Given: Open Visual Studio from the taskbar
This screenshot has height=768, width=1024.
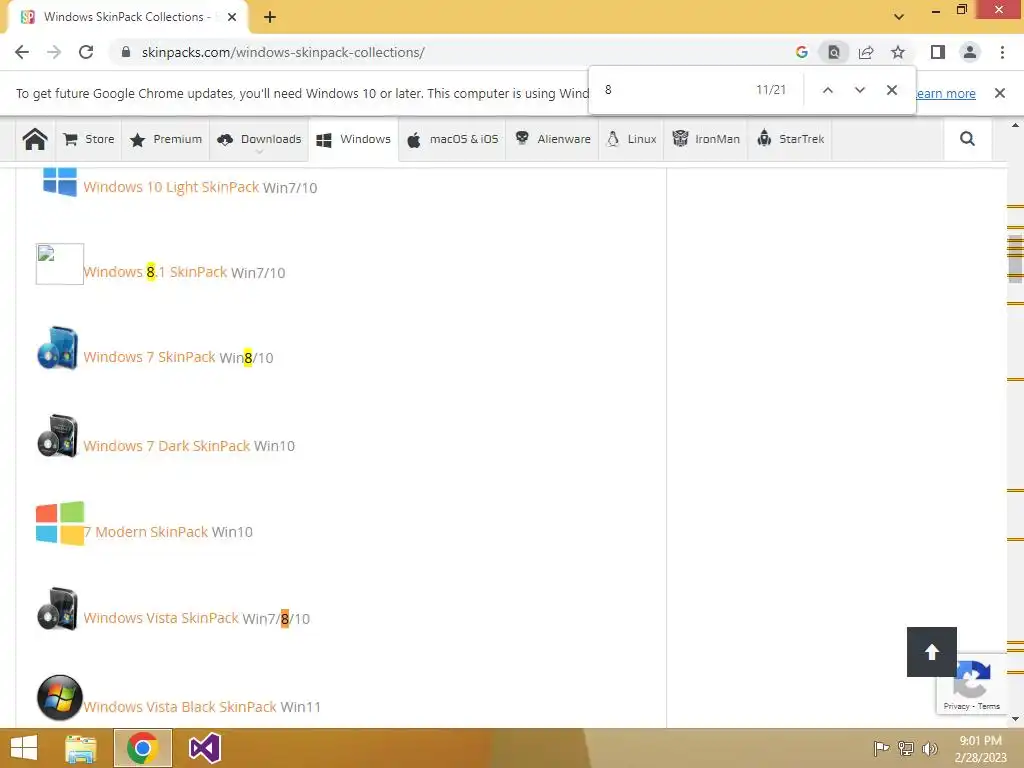Looking at the screenshot, I should coord(204,748).
